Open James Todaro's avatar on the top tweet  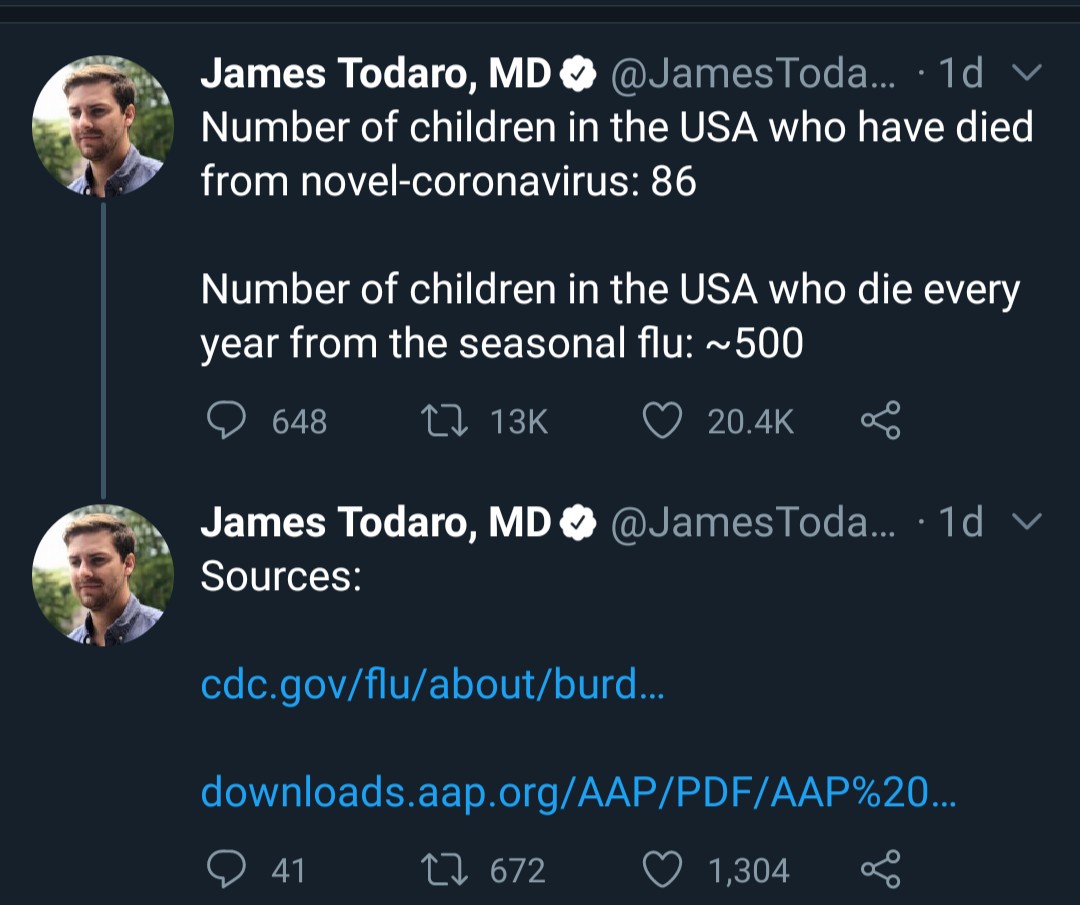click(103, 126)
